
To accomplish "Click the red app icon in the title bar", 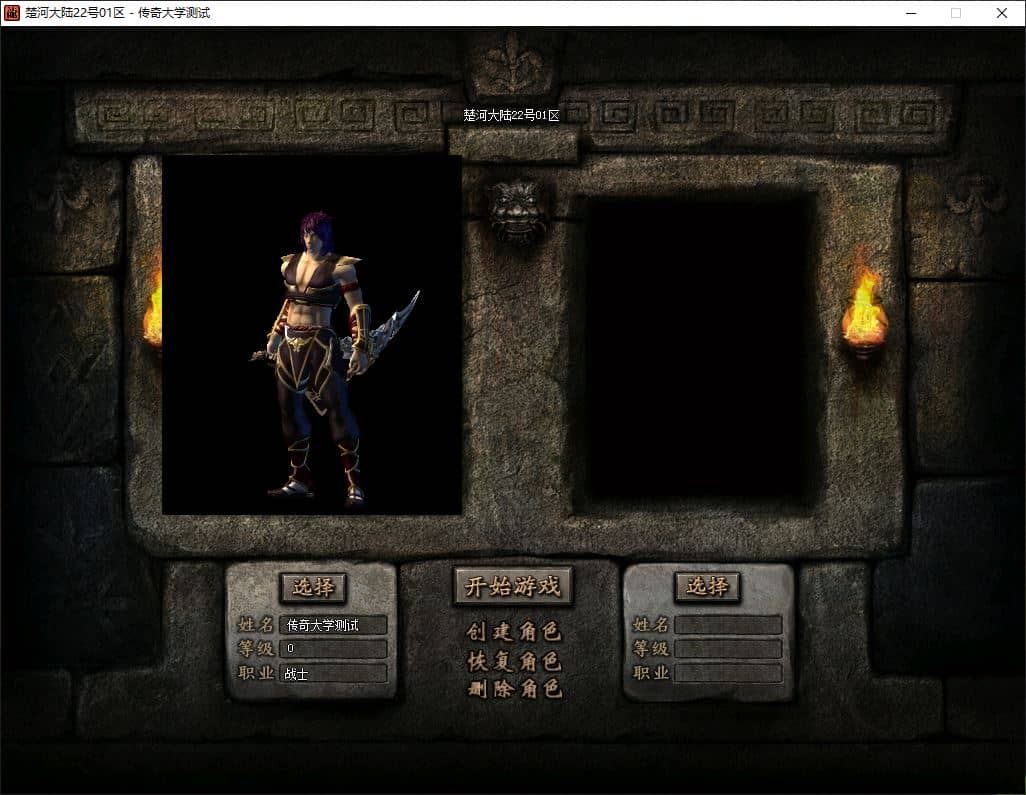I will coord(12,12).
